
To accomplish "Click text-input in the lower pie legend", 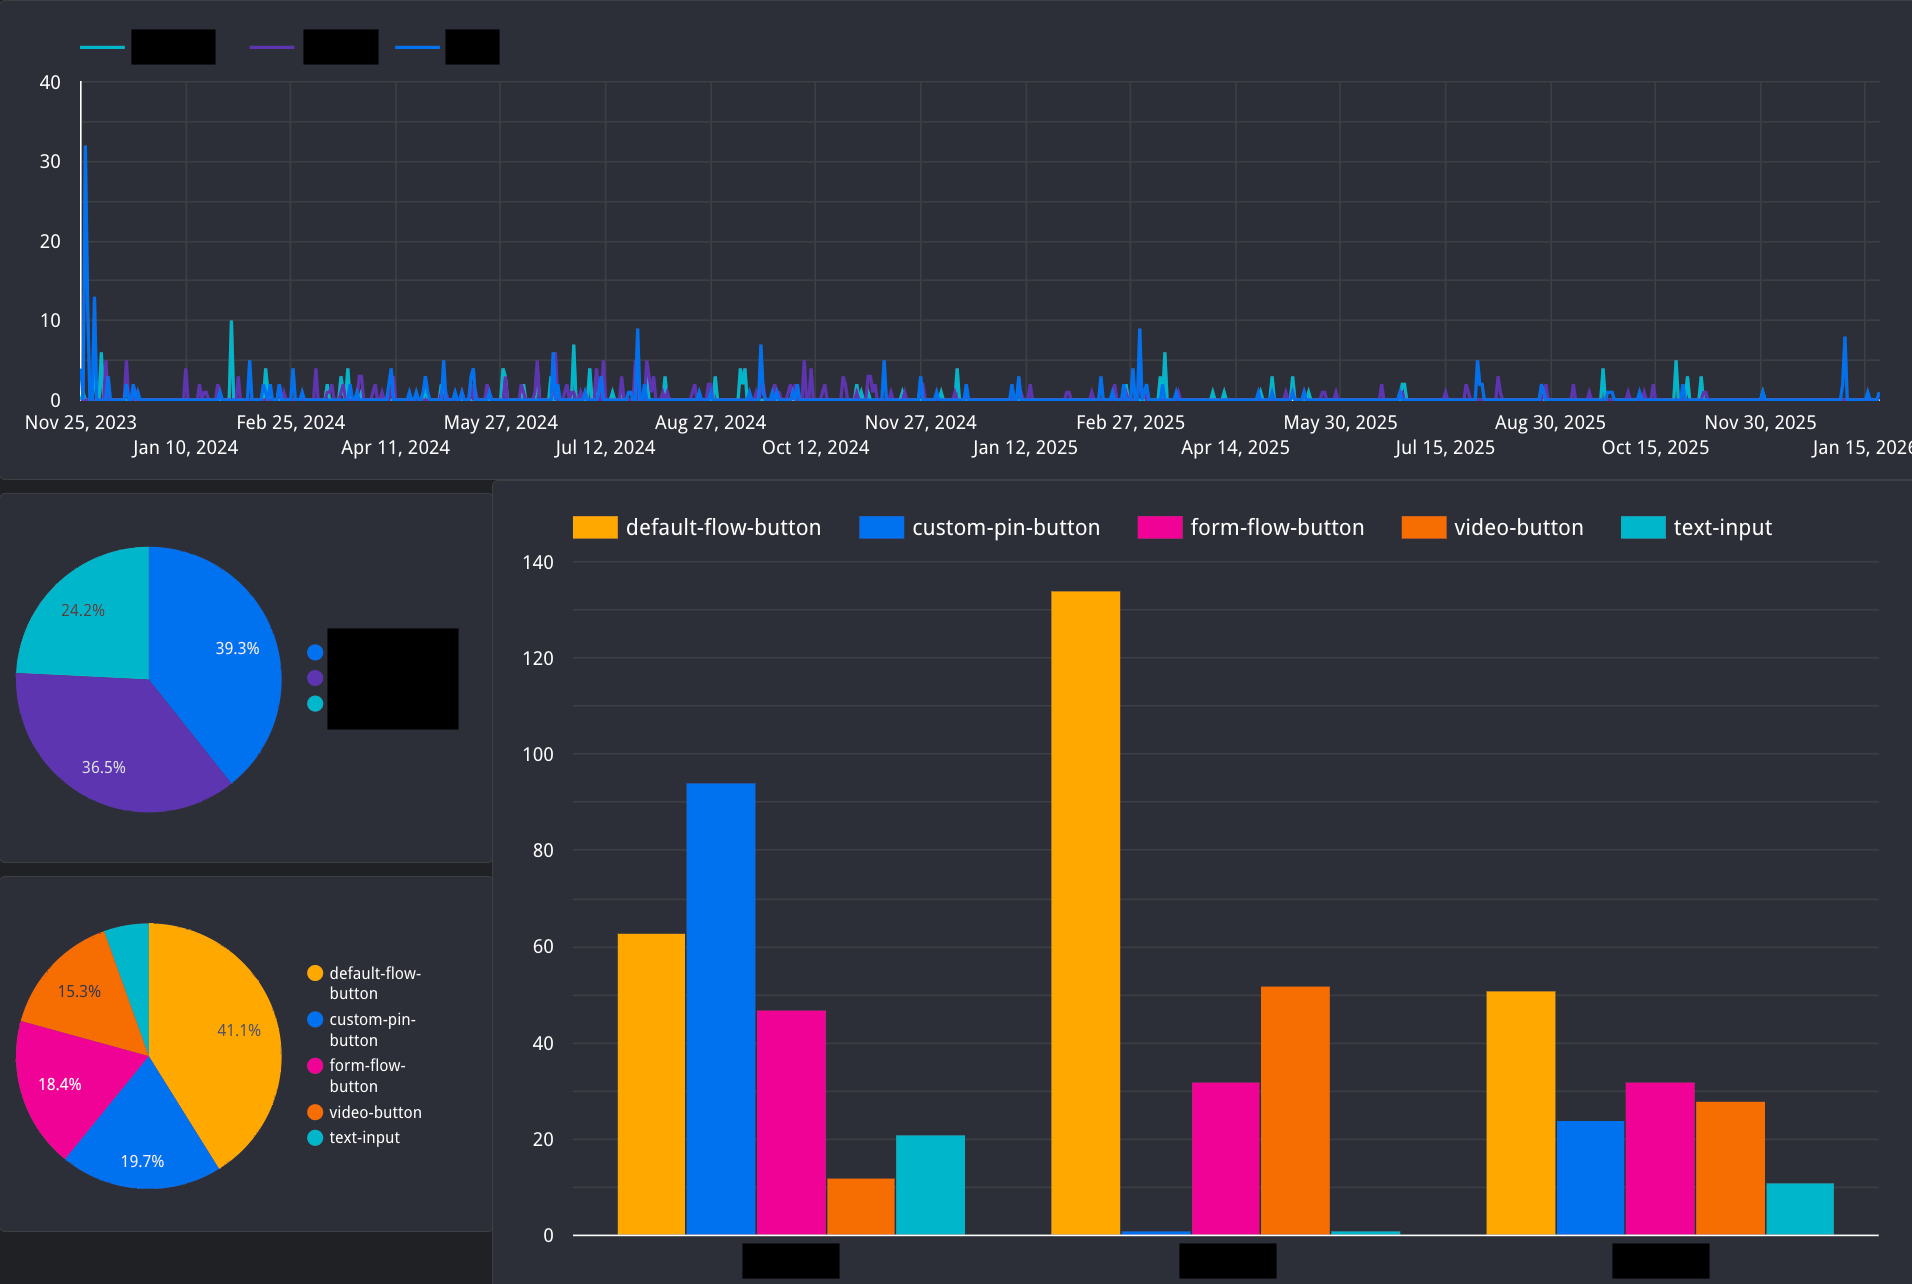I will (354, 1138).
